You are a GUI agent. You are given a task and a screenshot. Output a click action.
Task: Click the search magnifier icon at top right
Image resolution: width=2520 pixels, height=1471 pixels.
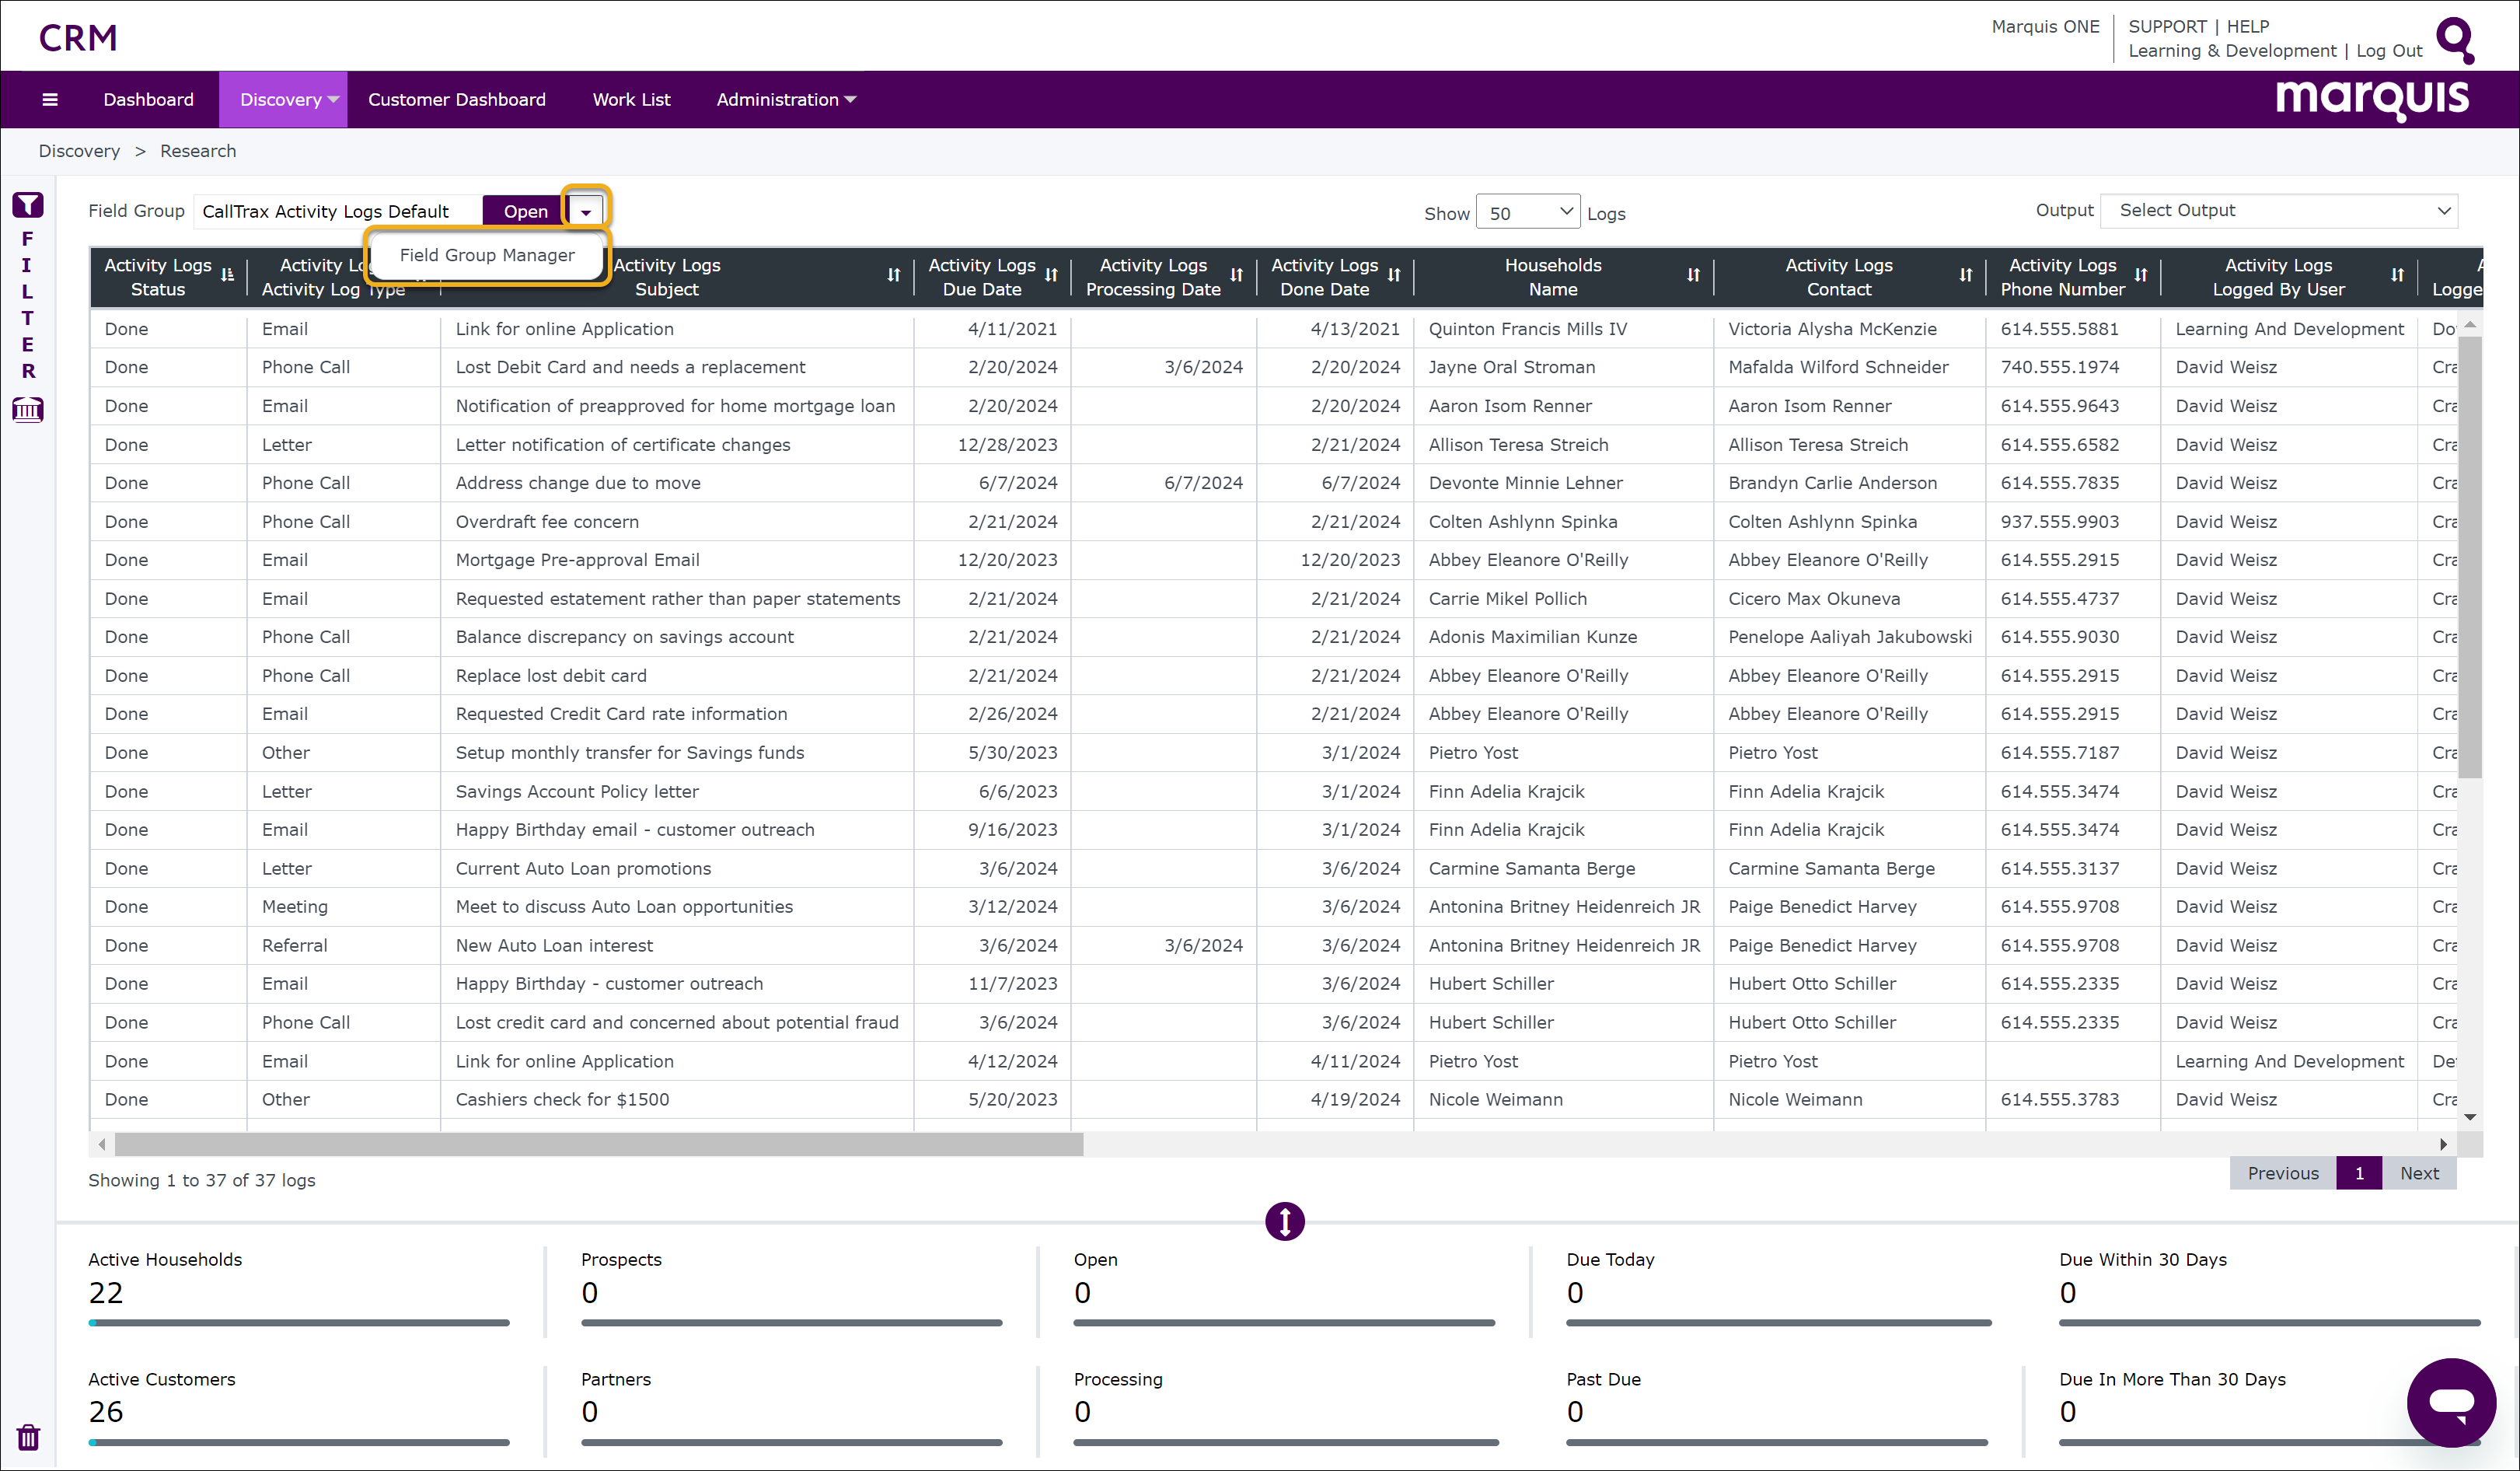click(x=2455, y=40)
